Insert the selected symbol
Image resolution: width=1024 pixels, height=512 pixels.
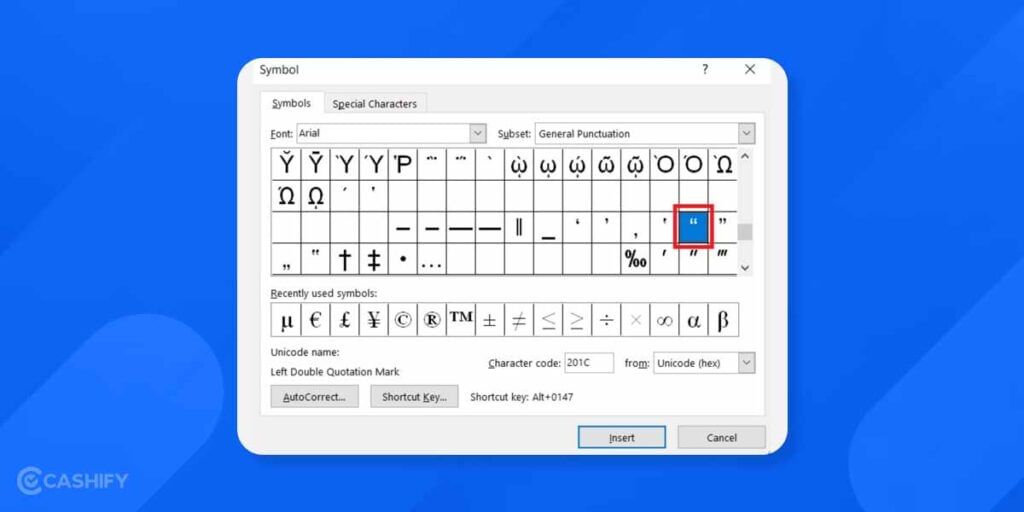pyautogui.click(x=622, y=438)
